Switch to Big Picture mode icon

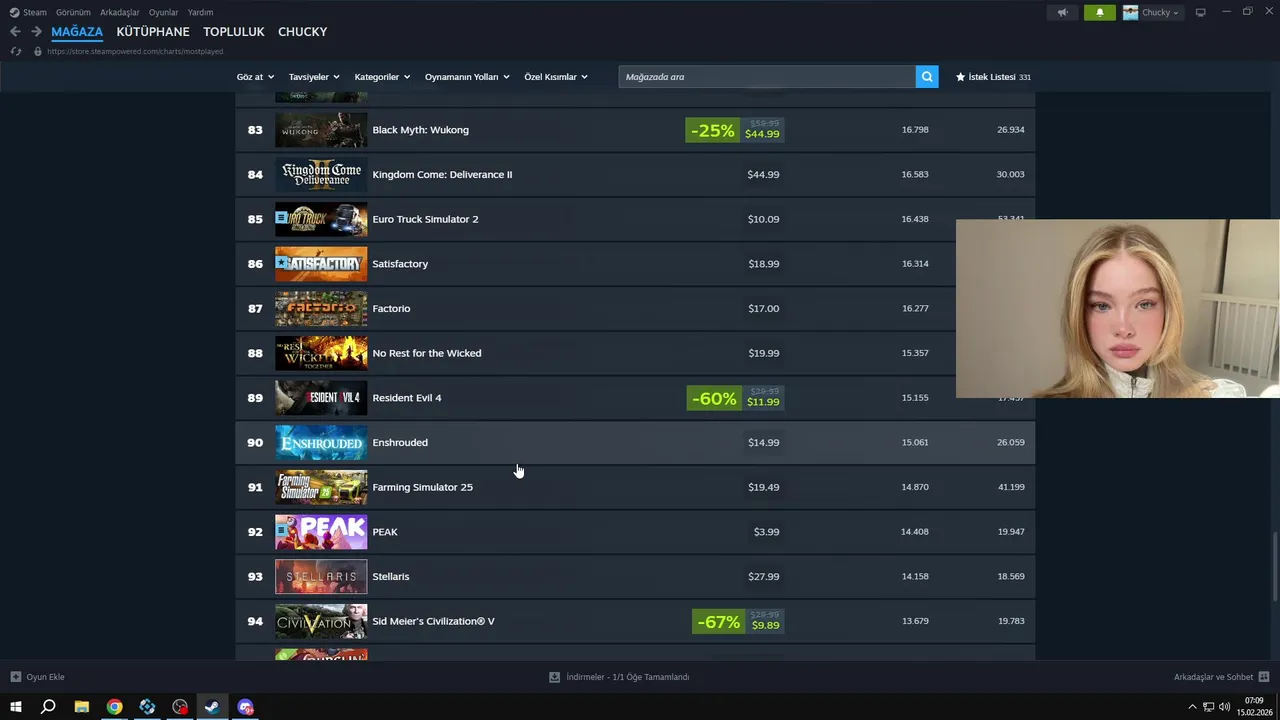coord(1201,12)
